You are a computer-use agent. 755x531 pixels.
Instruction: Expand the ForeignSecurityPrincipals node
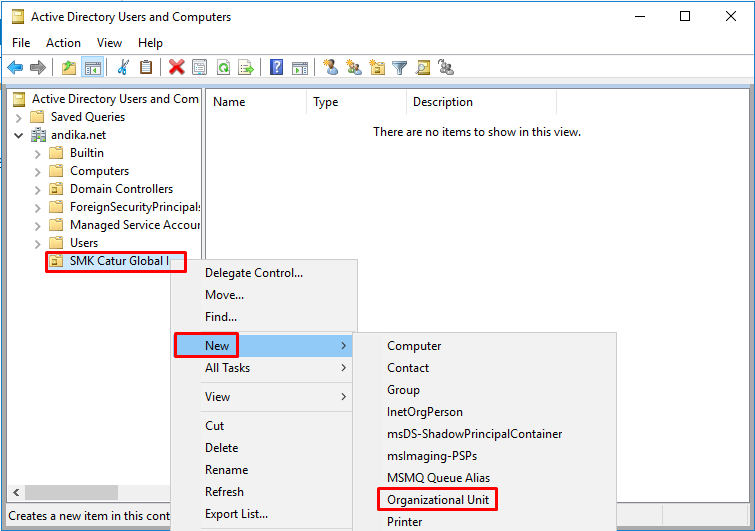(38, 207)
